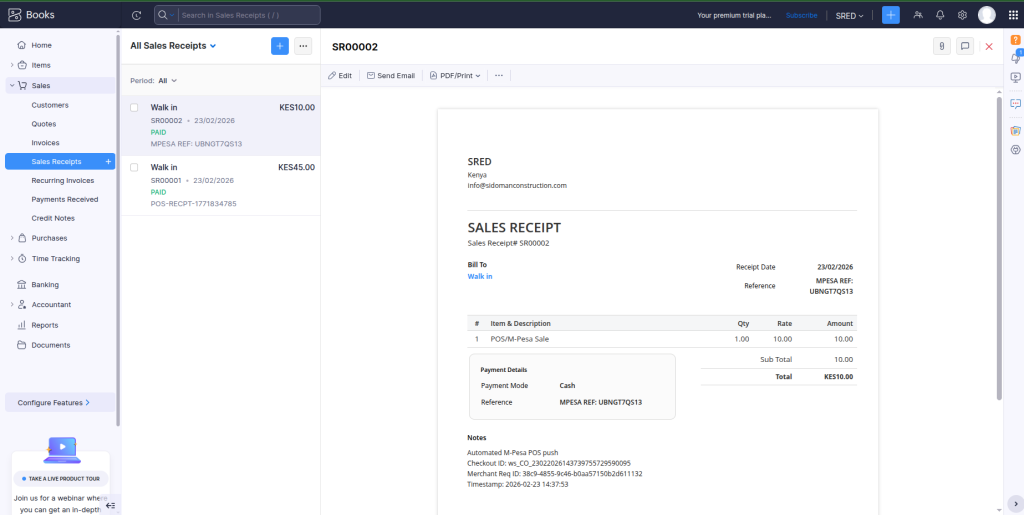Open the apps grid launcher icon
The image size is (1024, 515).
(x=1013, y=15)
